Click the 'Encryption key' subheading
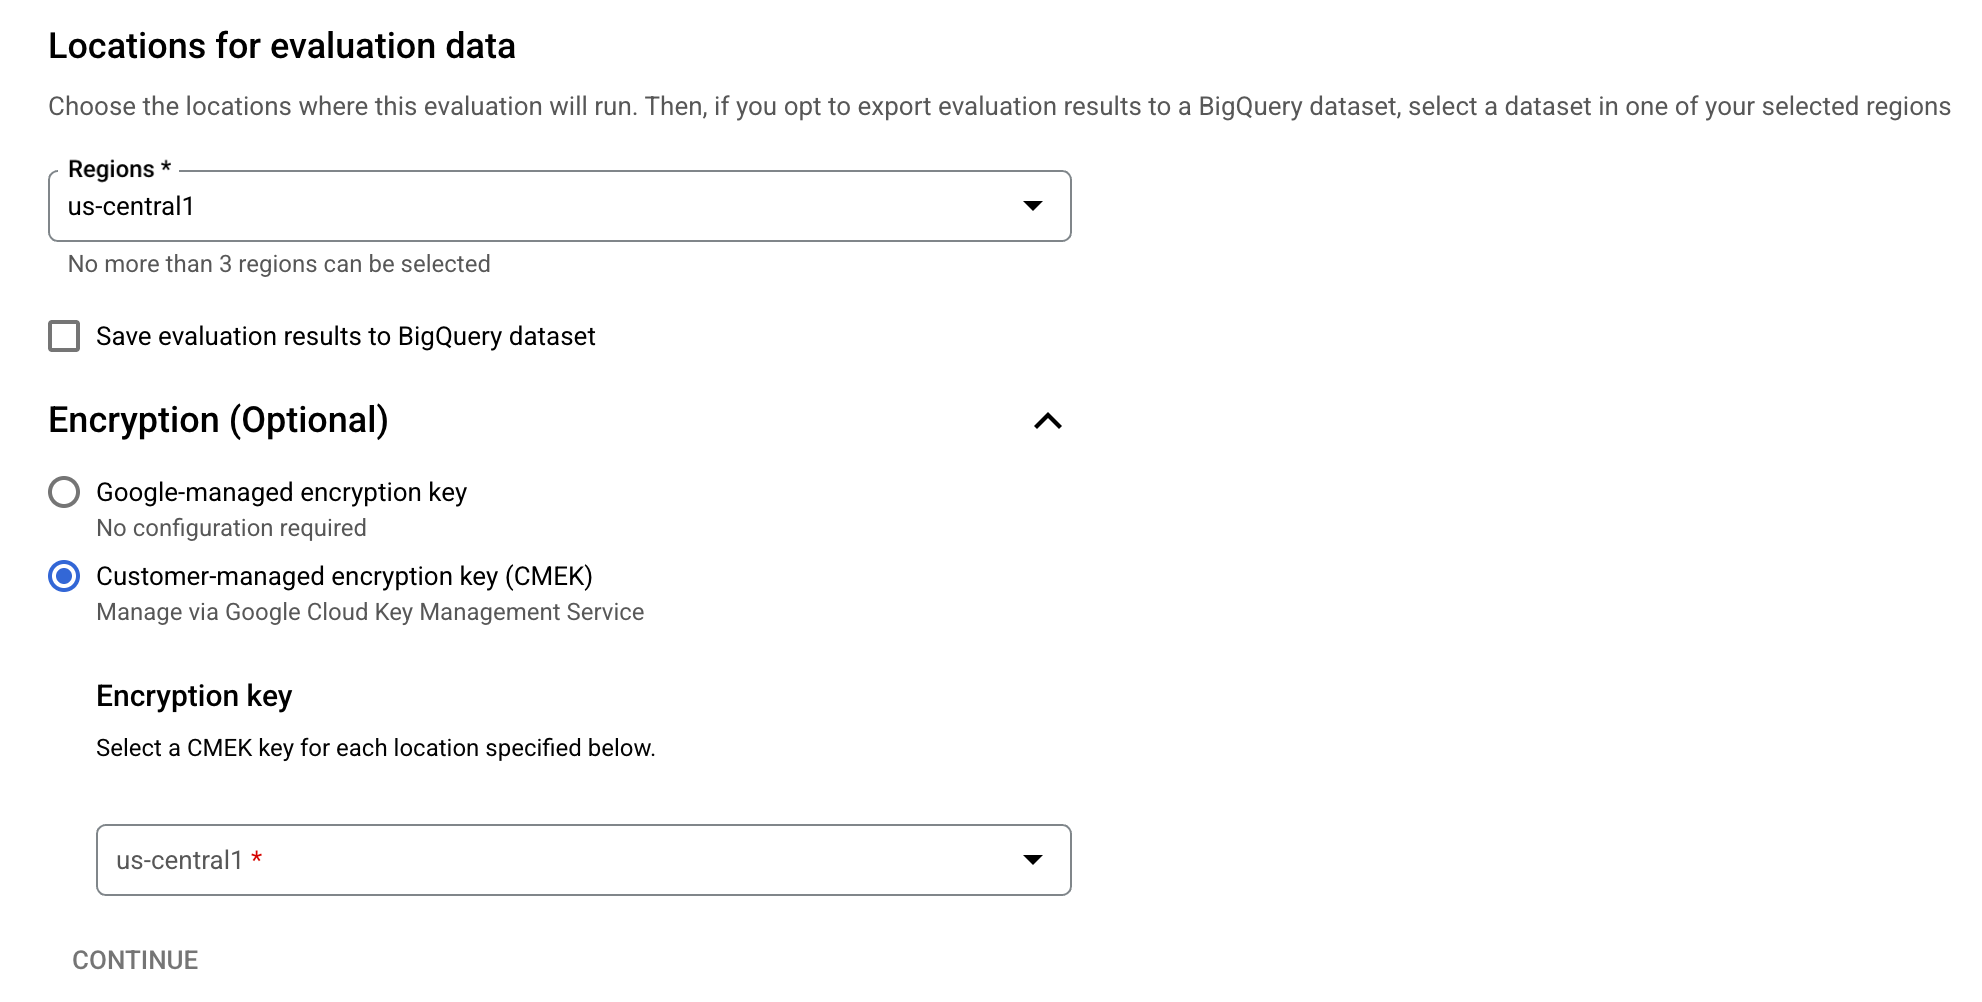This screenshot has width=1982, height=1002. point(194,696)
